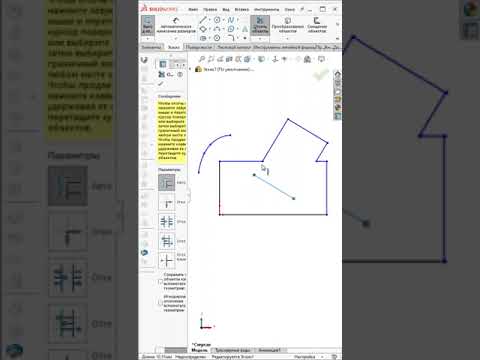This screenshot has width=480, height=360.
Task: Open the View (Вид) menu
Action: (x=226, y=9)
